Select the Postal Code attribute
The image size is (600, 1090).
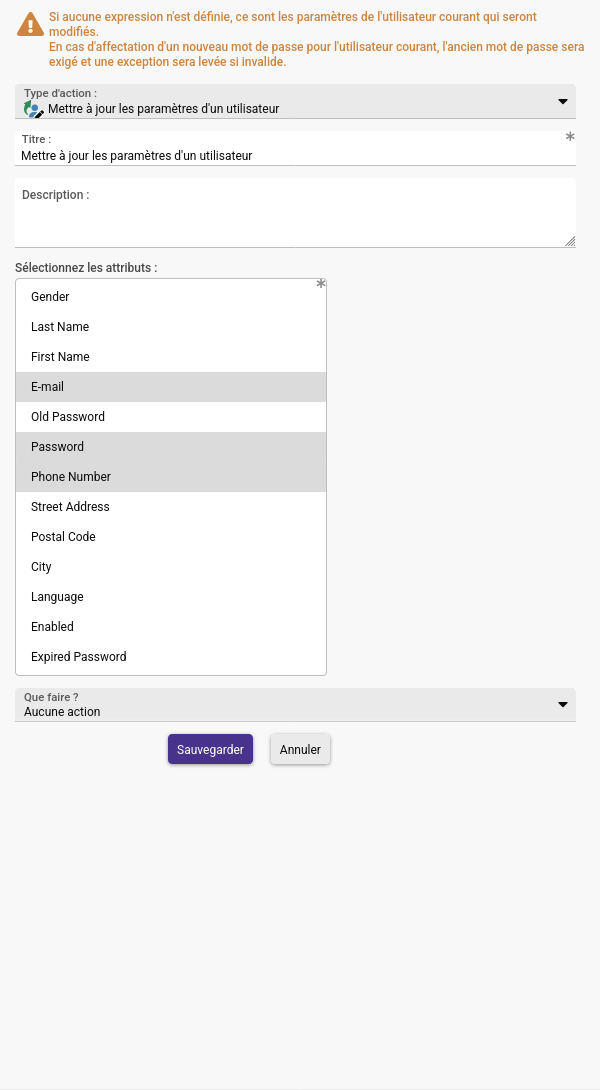[x=170, y=537]
